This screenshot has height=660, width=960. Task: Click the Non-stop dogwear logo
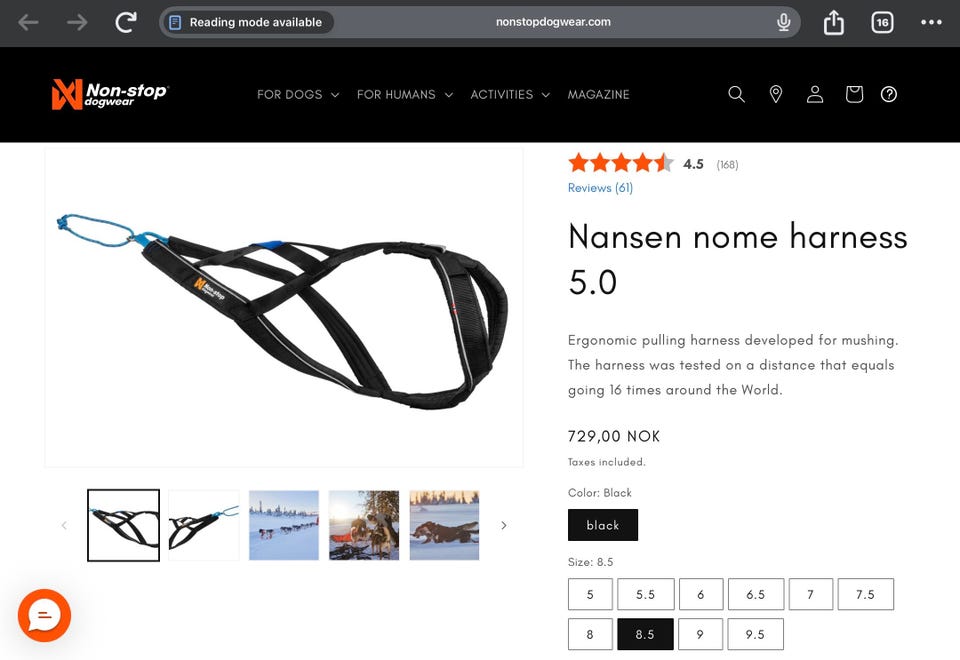pyautogui.click(x=110, y=94)
